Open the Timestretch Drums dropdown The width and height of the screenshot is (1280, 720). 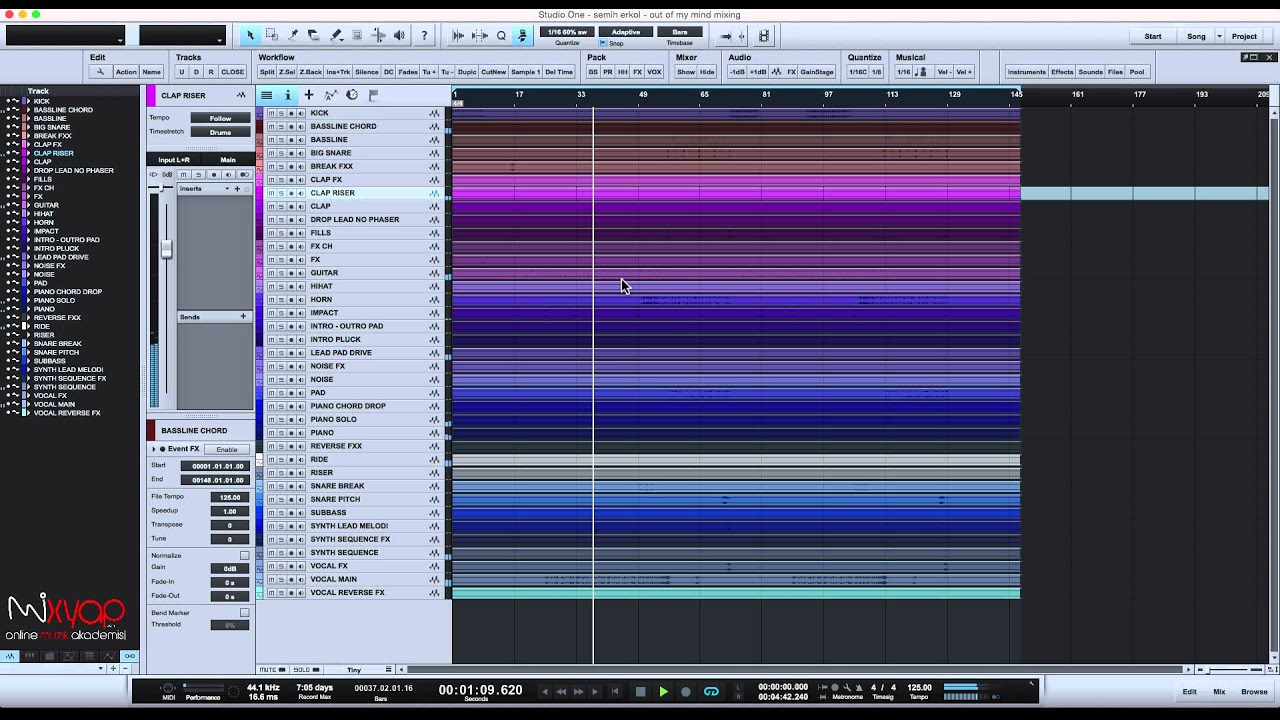tap(220, 132)
